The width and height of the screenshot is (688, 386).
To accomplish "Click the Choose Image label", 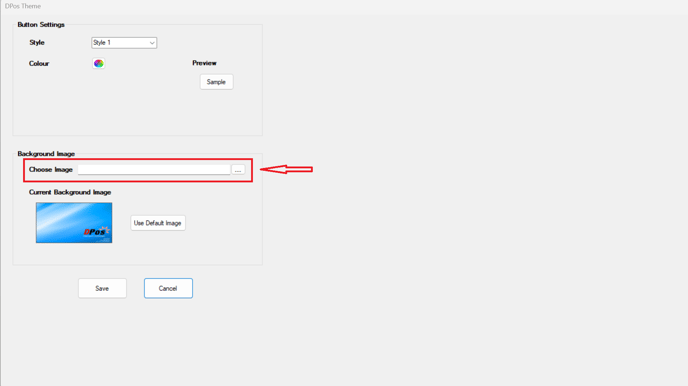I will tap(50, 170).
